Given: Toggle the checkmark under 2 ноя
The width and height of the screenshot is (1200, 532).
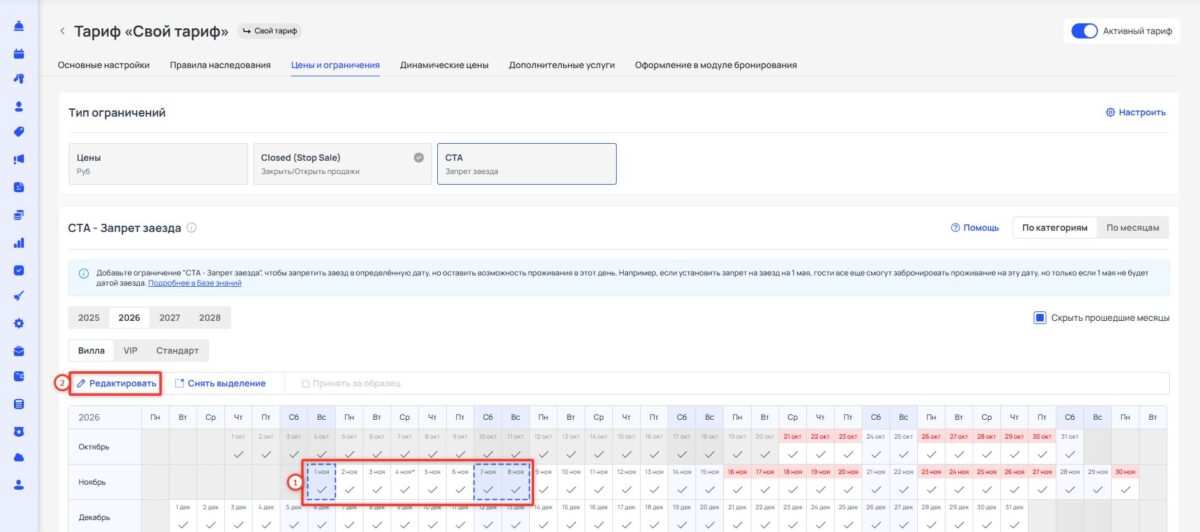Looking at the screenshot, I should tap(349, 489).
